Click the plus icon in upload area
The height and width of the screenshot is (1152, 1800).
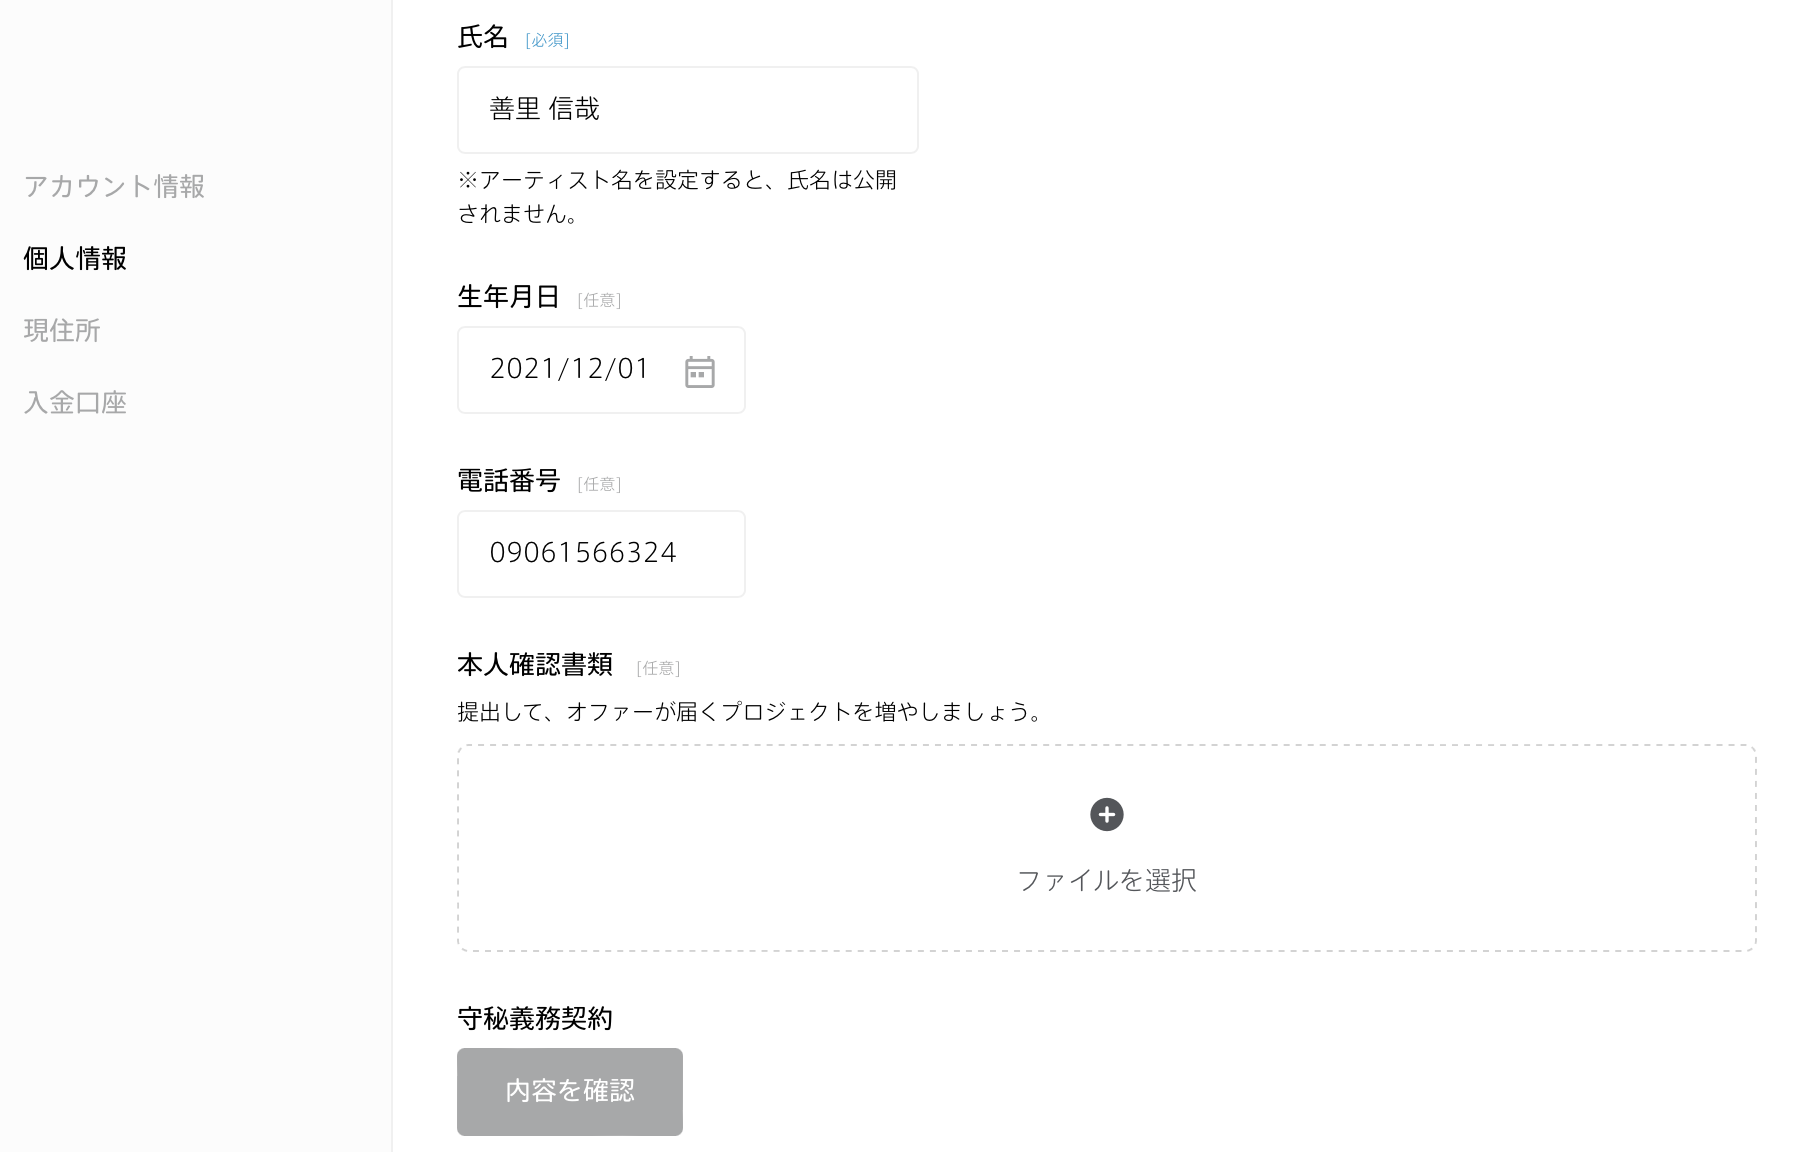click(1106, 814)
